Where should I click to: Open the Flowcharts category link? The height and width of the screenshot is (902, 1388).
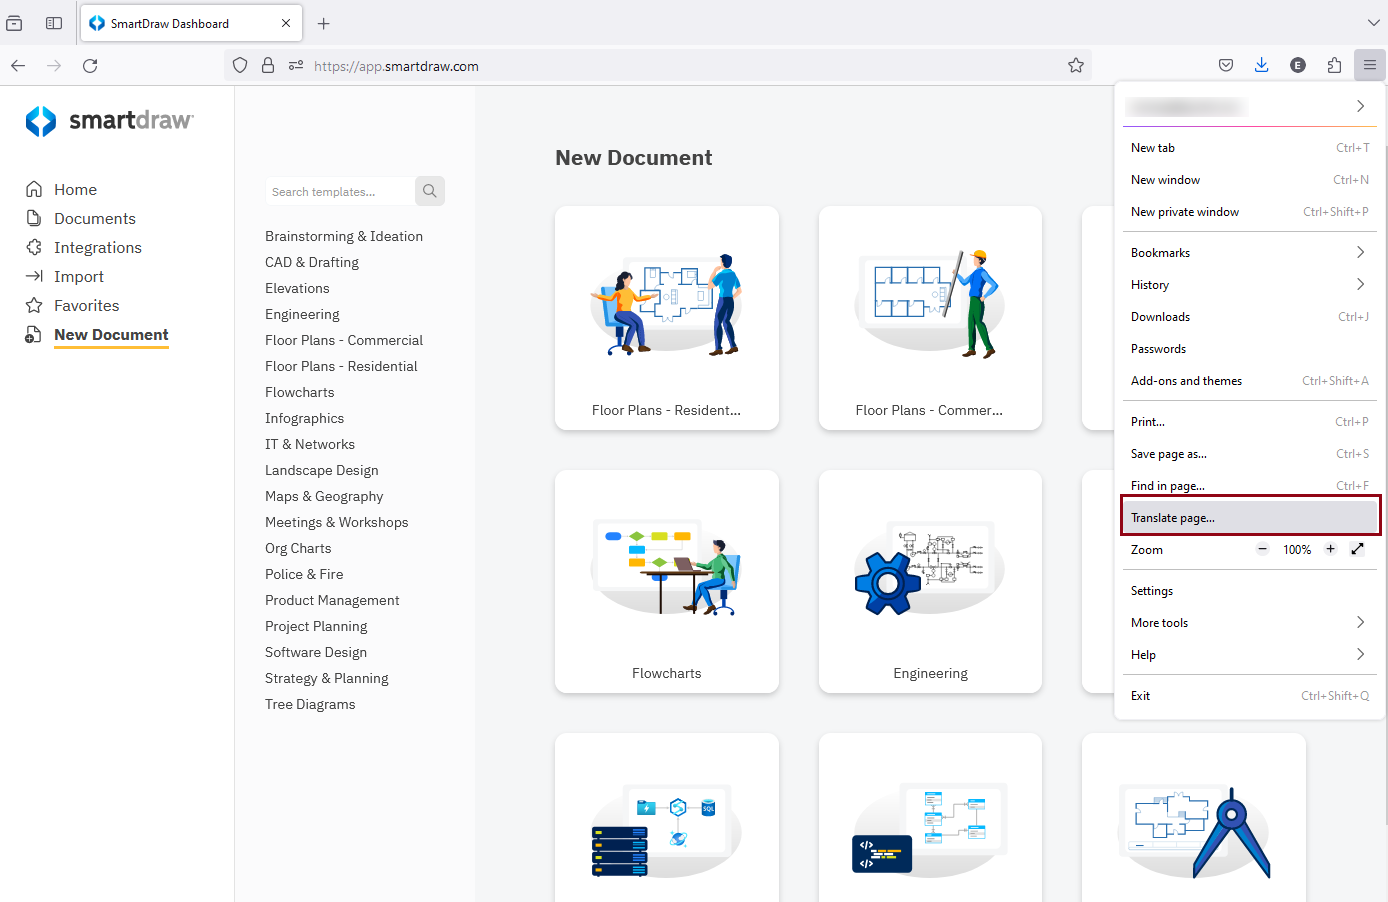pos(300,393)
